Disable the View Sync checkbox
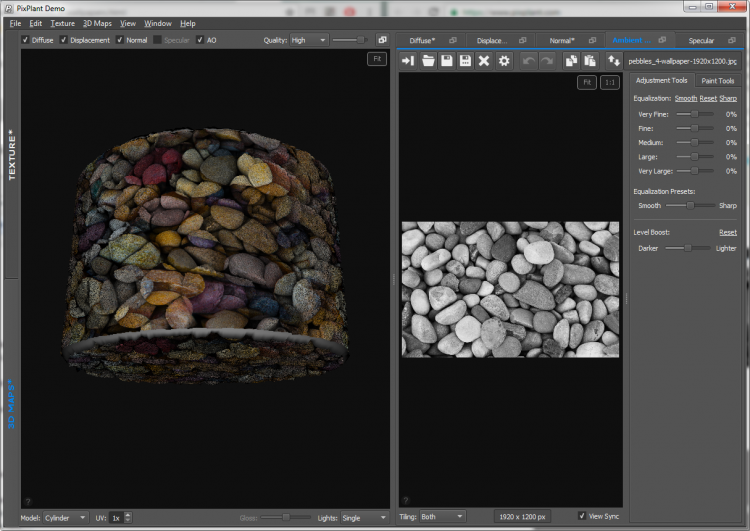The image size is (750, 531). (583, 516)
